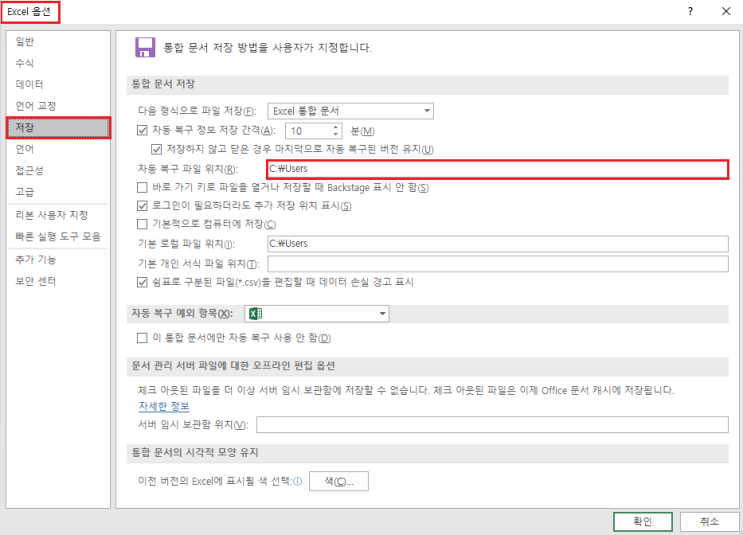Screen dimensions: 743x535
Task: Click the help question mark icon
Action: [690, 11]
